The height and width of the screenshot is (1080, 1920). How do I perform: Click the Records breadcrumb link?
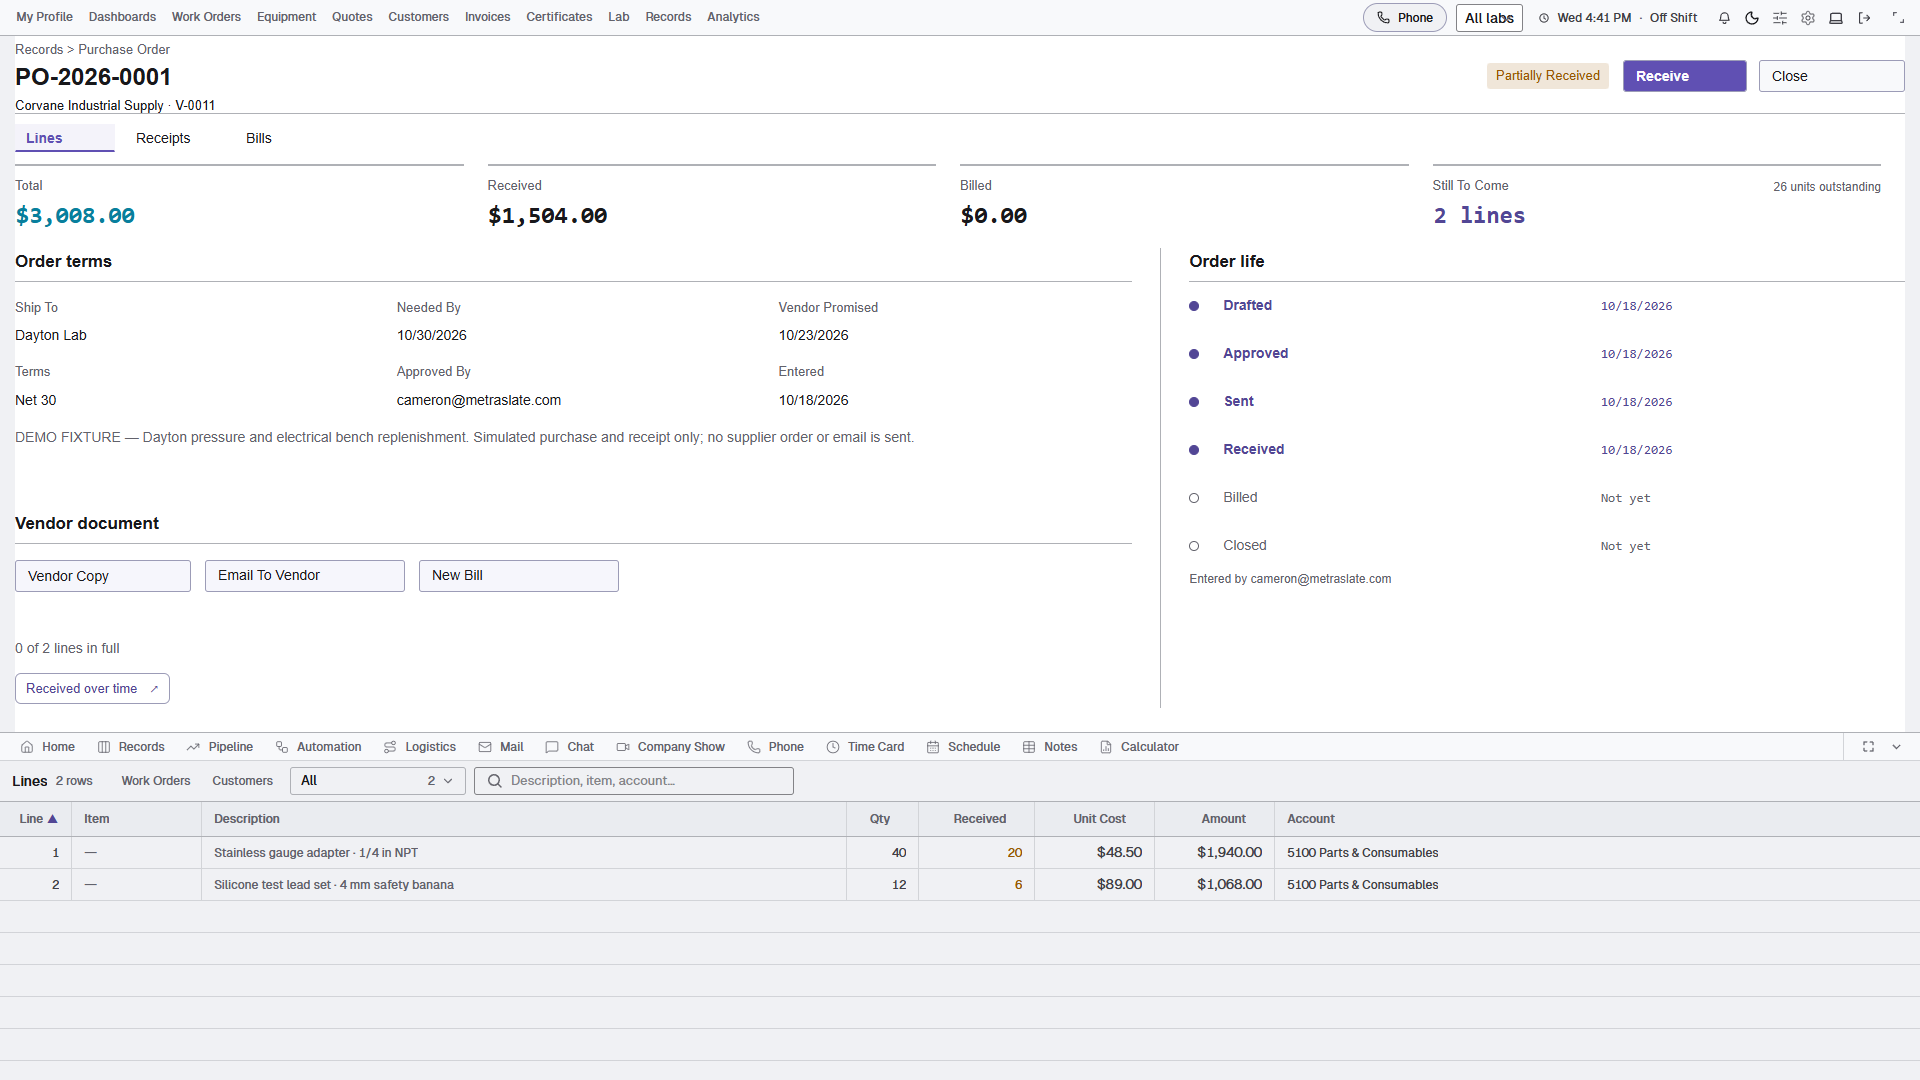click(39, 49)
